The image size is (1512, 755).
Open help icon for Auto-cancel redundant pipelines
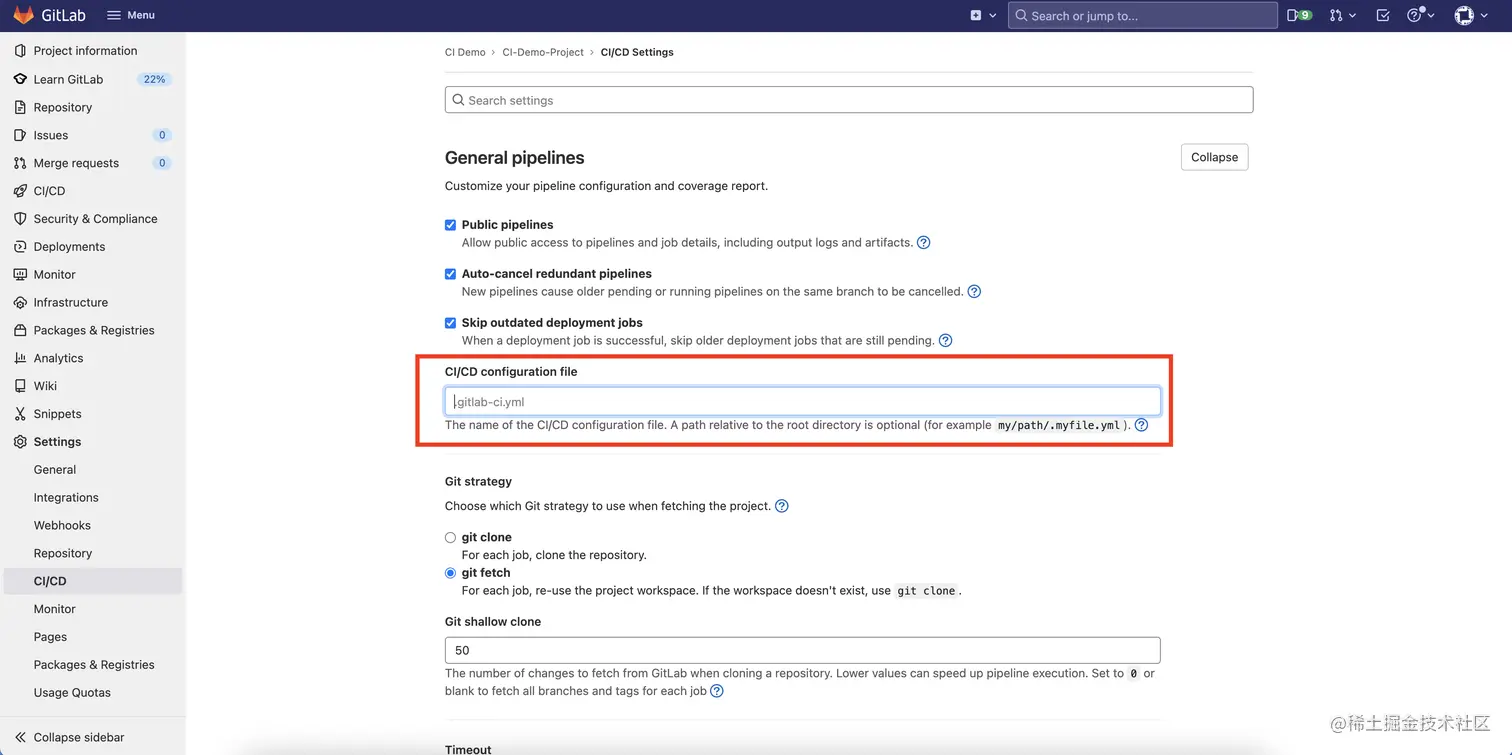coord(974,292)
